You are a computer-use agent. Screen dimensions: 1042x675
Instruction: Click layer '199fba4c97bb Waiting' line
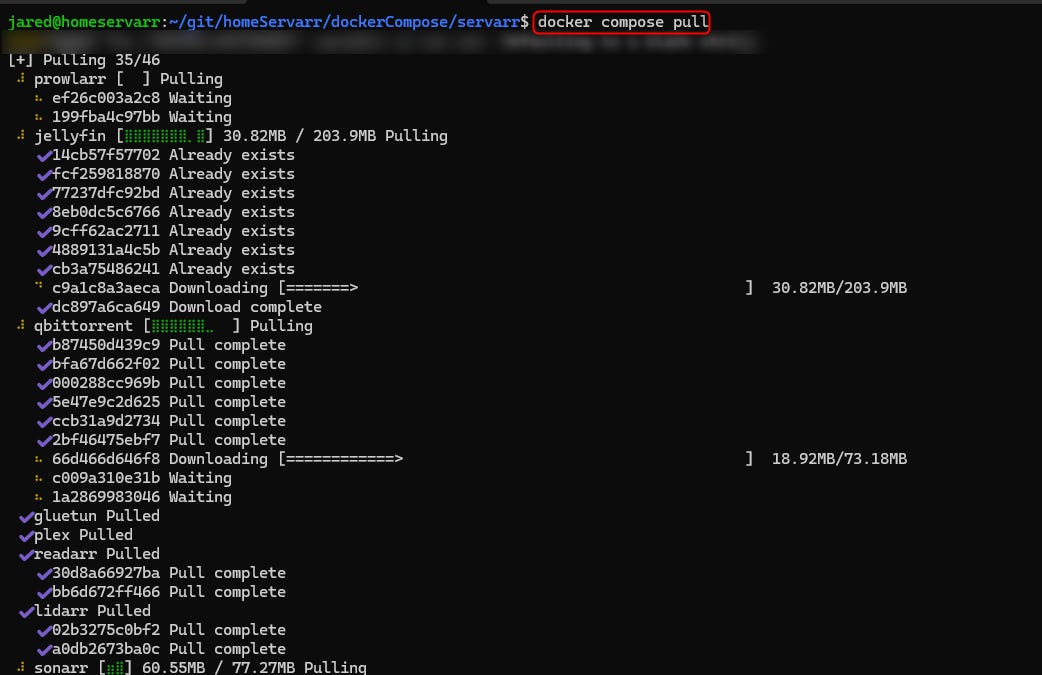(142, 117)
